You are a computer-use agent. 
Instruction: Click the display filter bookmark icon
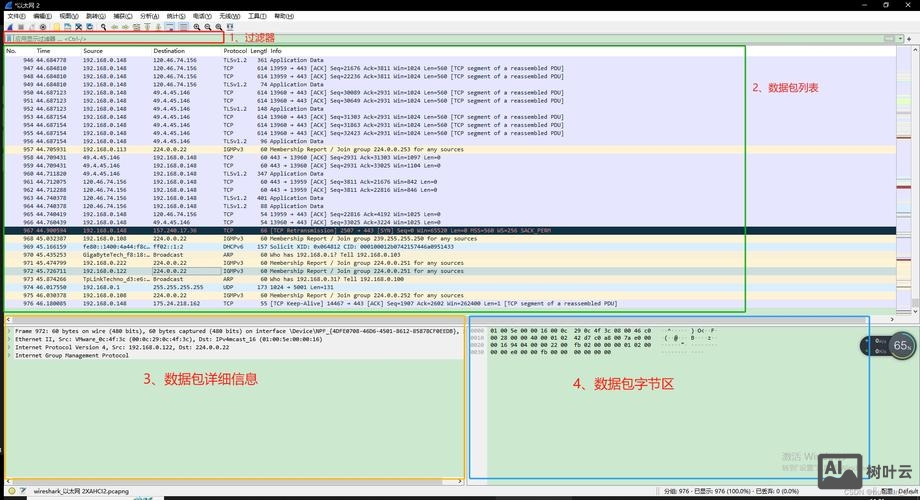pos(9,39)
